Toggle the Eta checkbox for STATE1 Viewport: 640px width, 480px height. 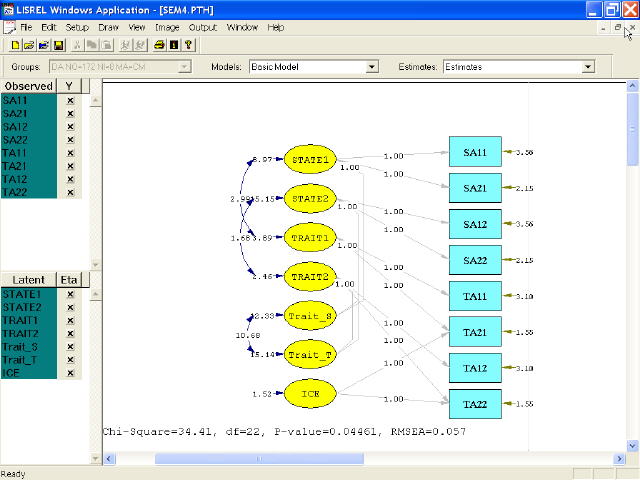tap(70, 295)
